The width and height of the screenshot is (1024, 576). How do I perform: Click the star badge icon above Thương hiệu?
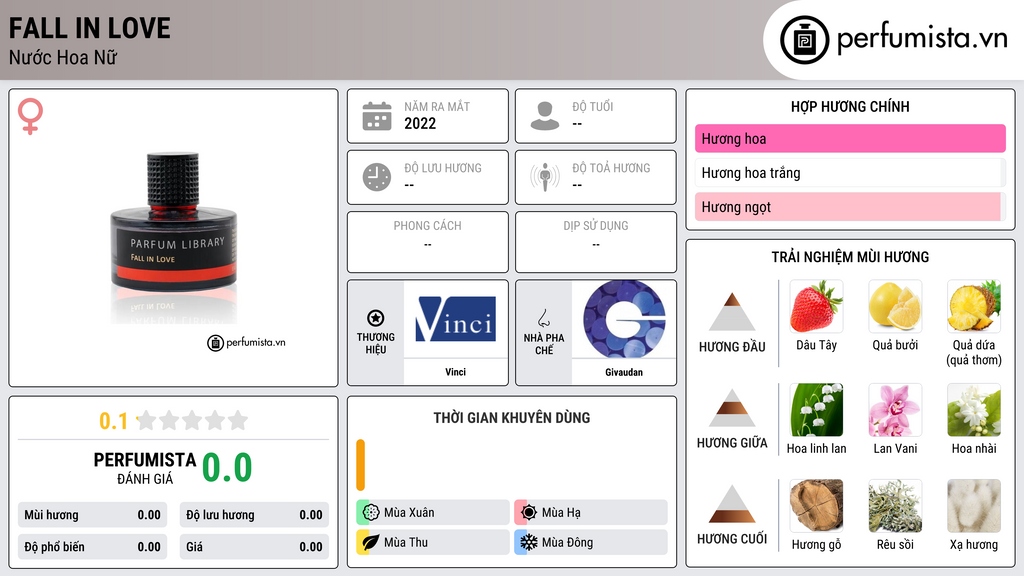(x=376, y=318)
